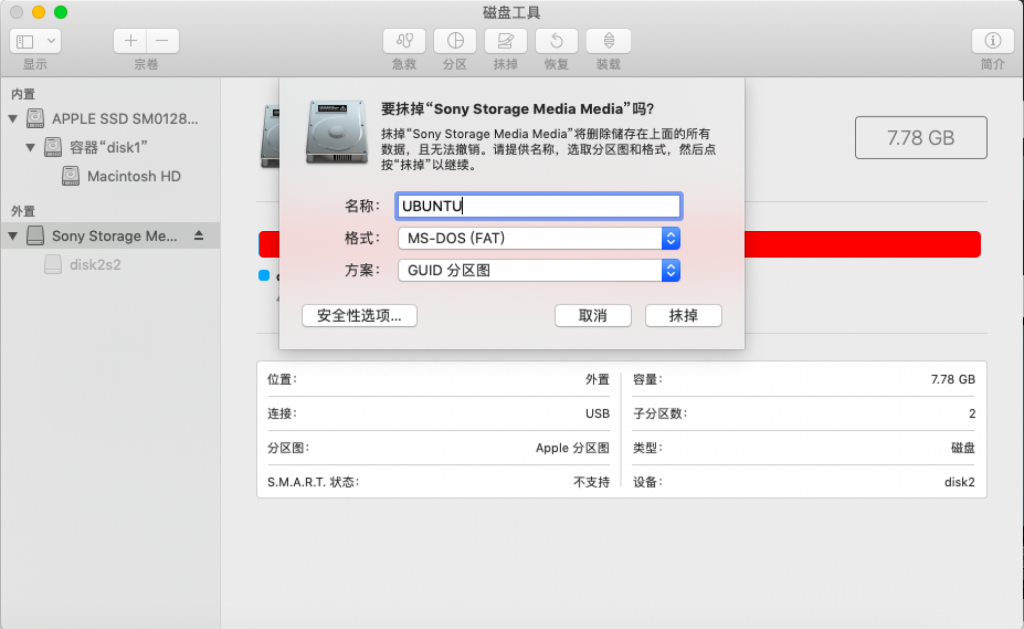Open the Info (简介) toolbar icon
The image size is (1024, 629).
(x=992, y=41)
